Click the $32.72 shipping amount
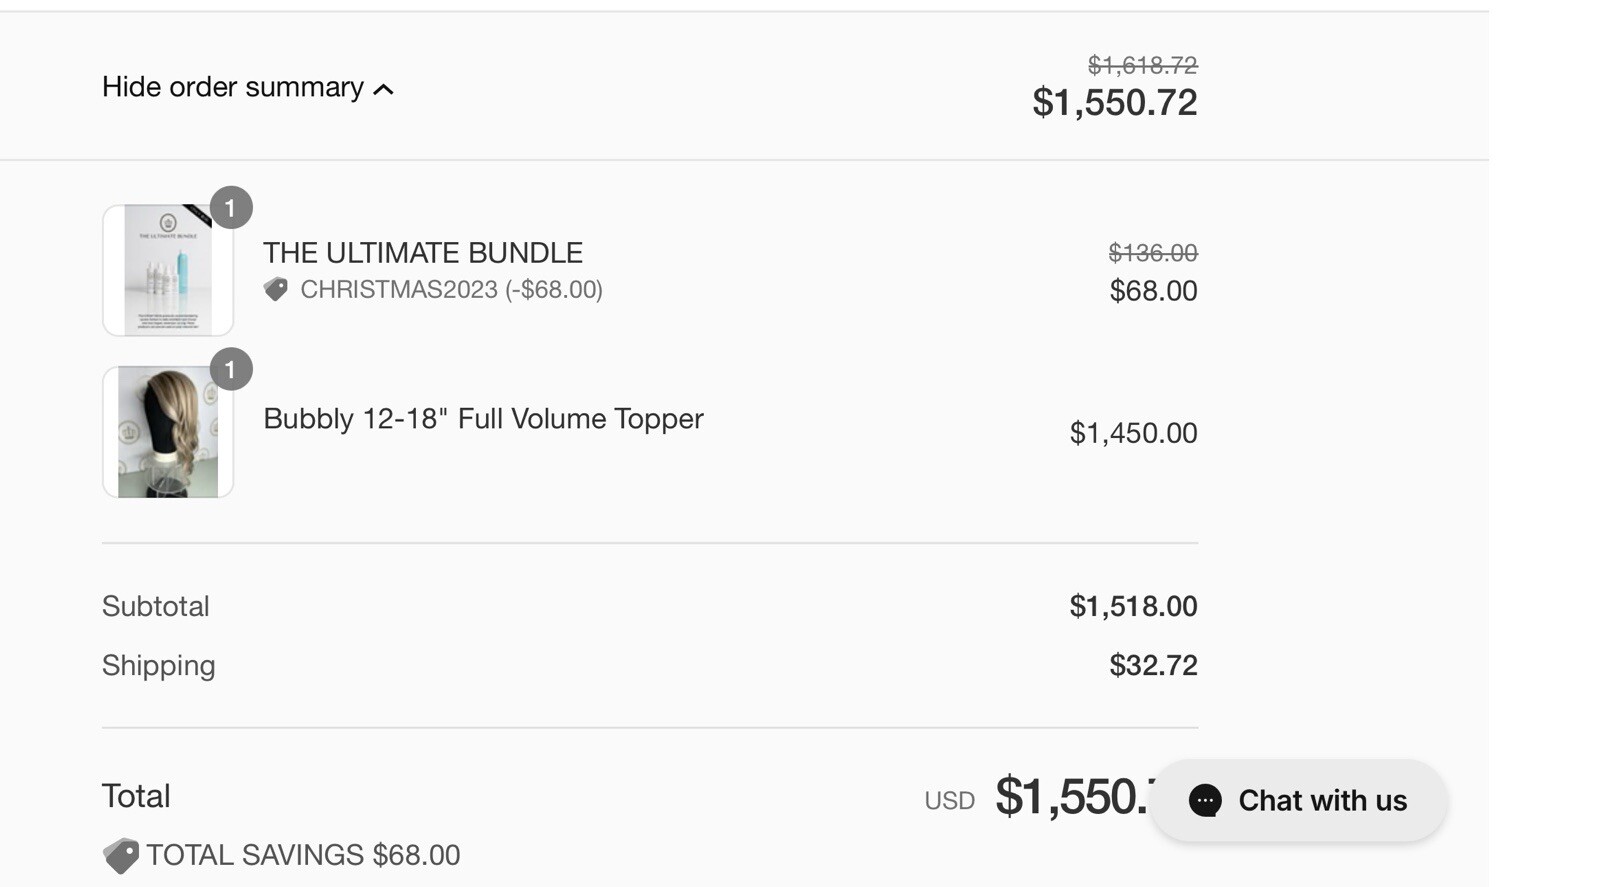The width and height of the screenshot is (1600, 887). click(1153, 665)
